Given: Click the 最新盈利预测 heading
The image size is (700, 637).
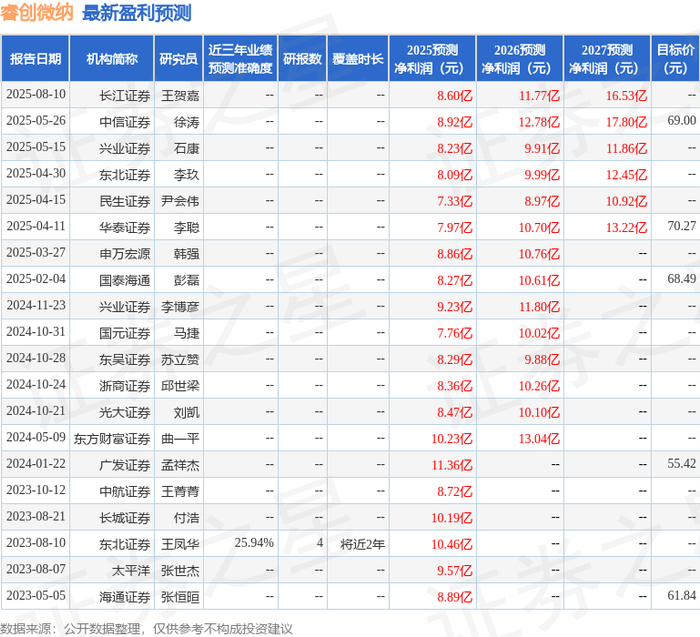Looking at the screenshot, I should pyautogui.click(x=137, y=13).
